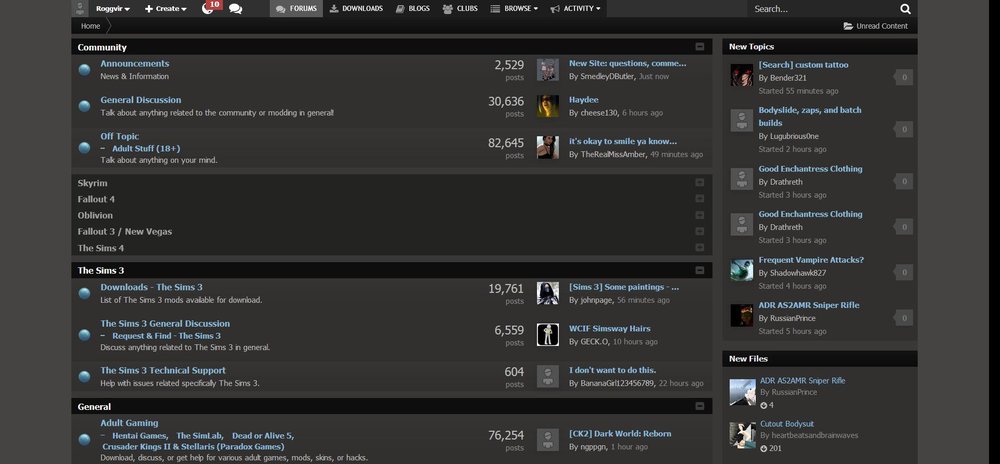
Task: Open The SimLab subforum
Action: coord(200,436)
